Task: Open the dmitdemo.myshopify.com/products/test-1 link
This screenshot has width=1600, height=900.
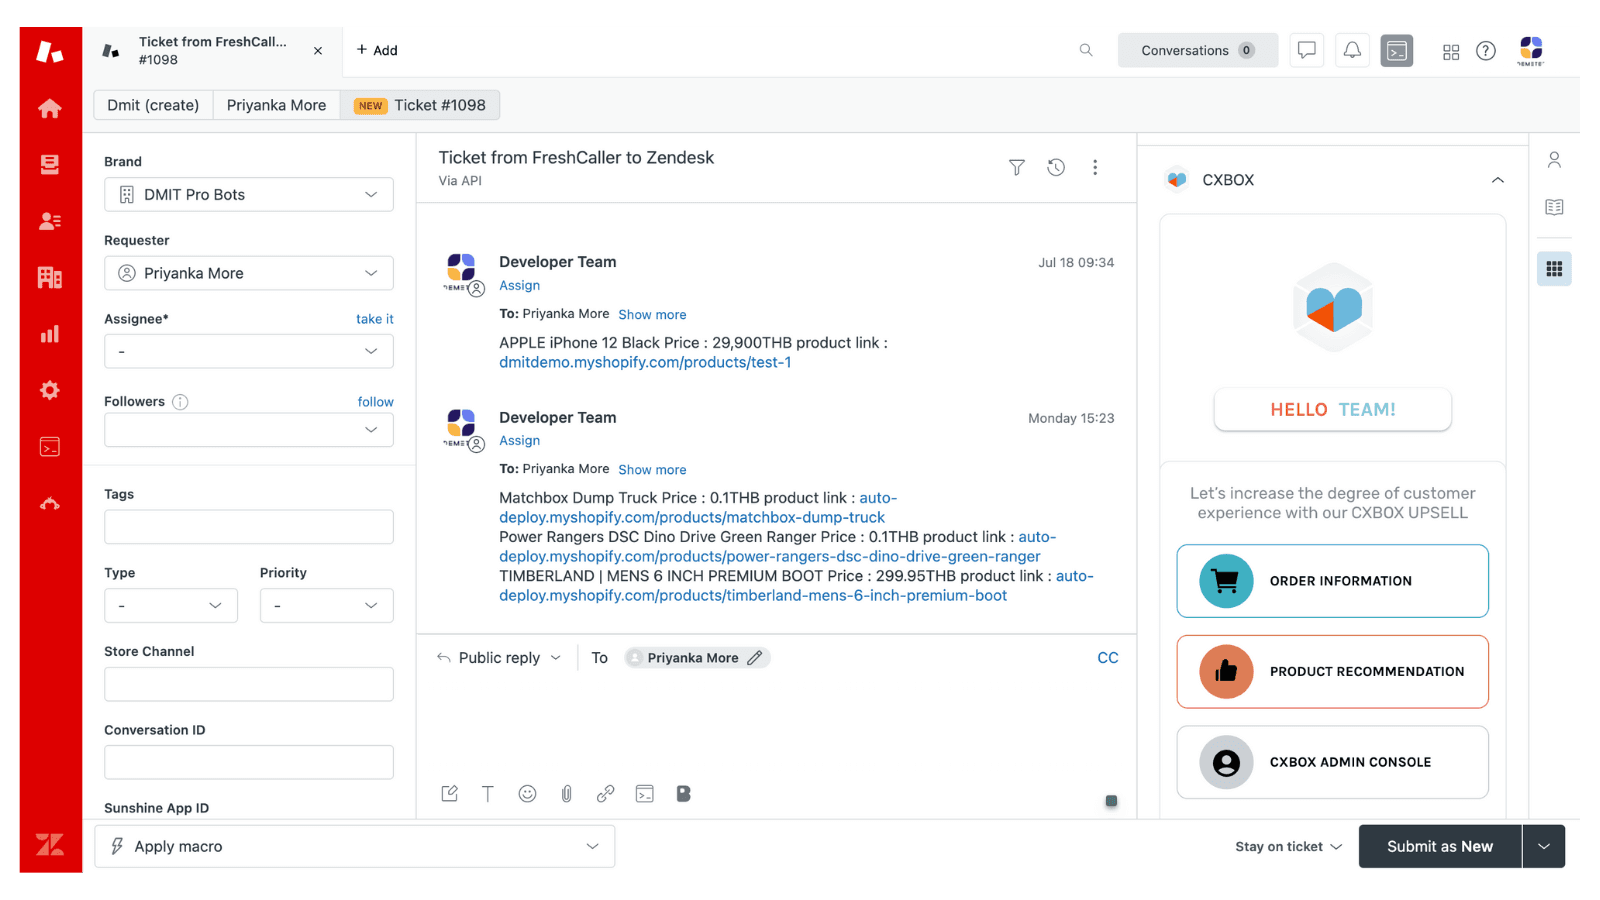Action: pos(645,362)
